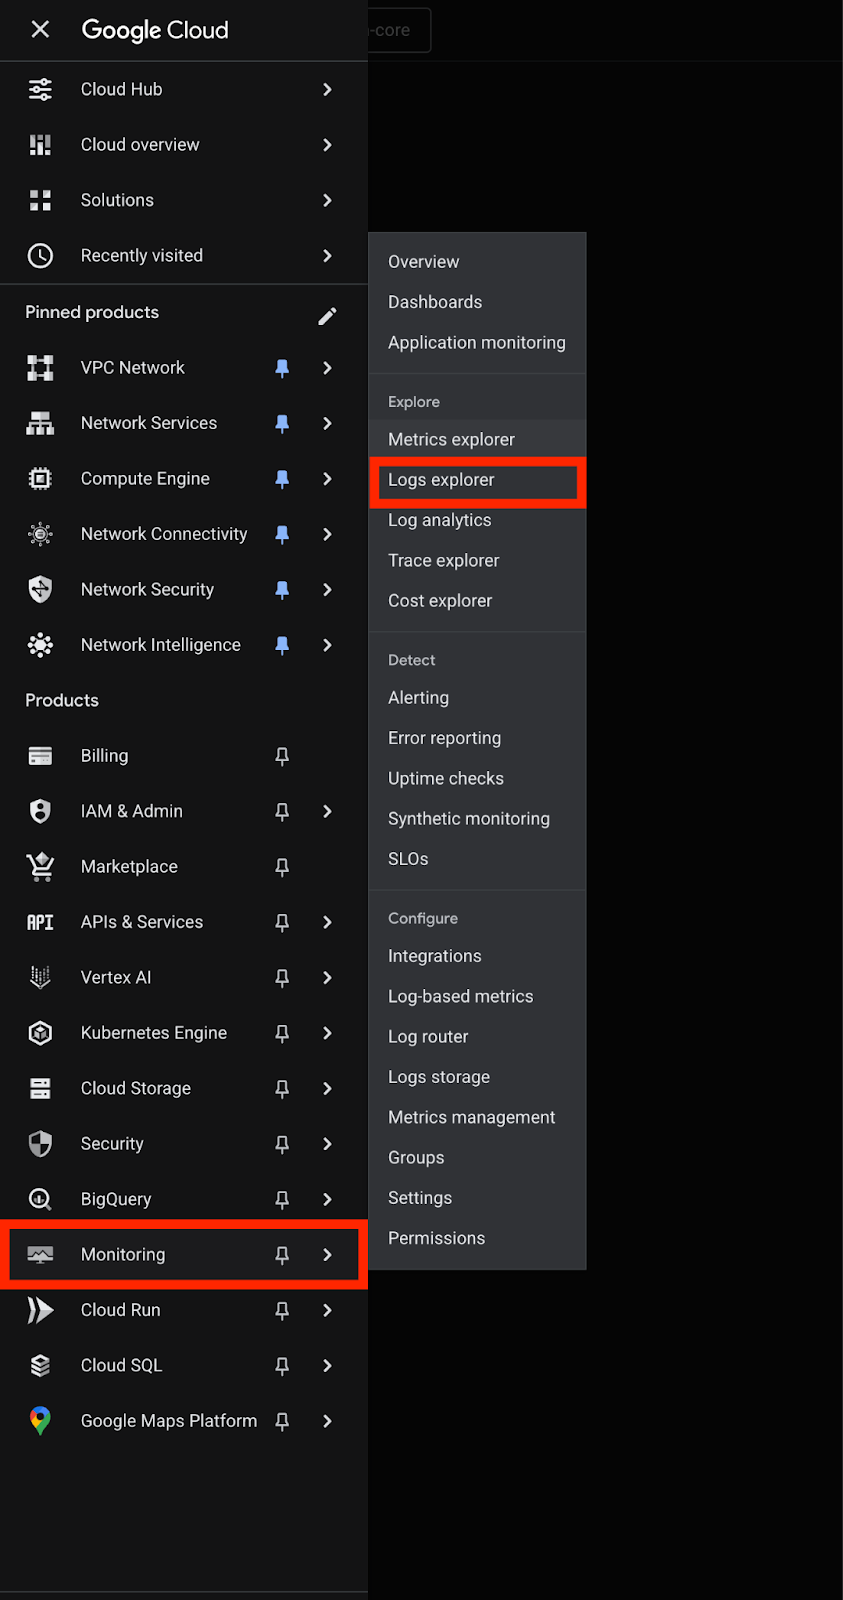Click the Recently visited clock icon
The width and height of the screenshot is (843, 1600).
pyautogui.click(x=40, y=256)
